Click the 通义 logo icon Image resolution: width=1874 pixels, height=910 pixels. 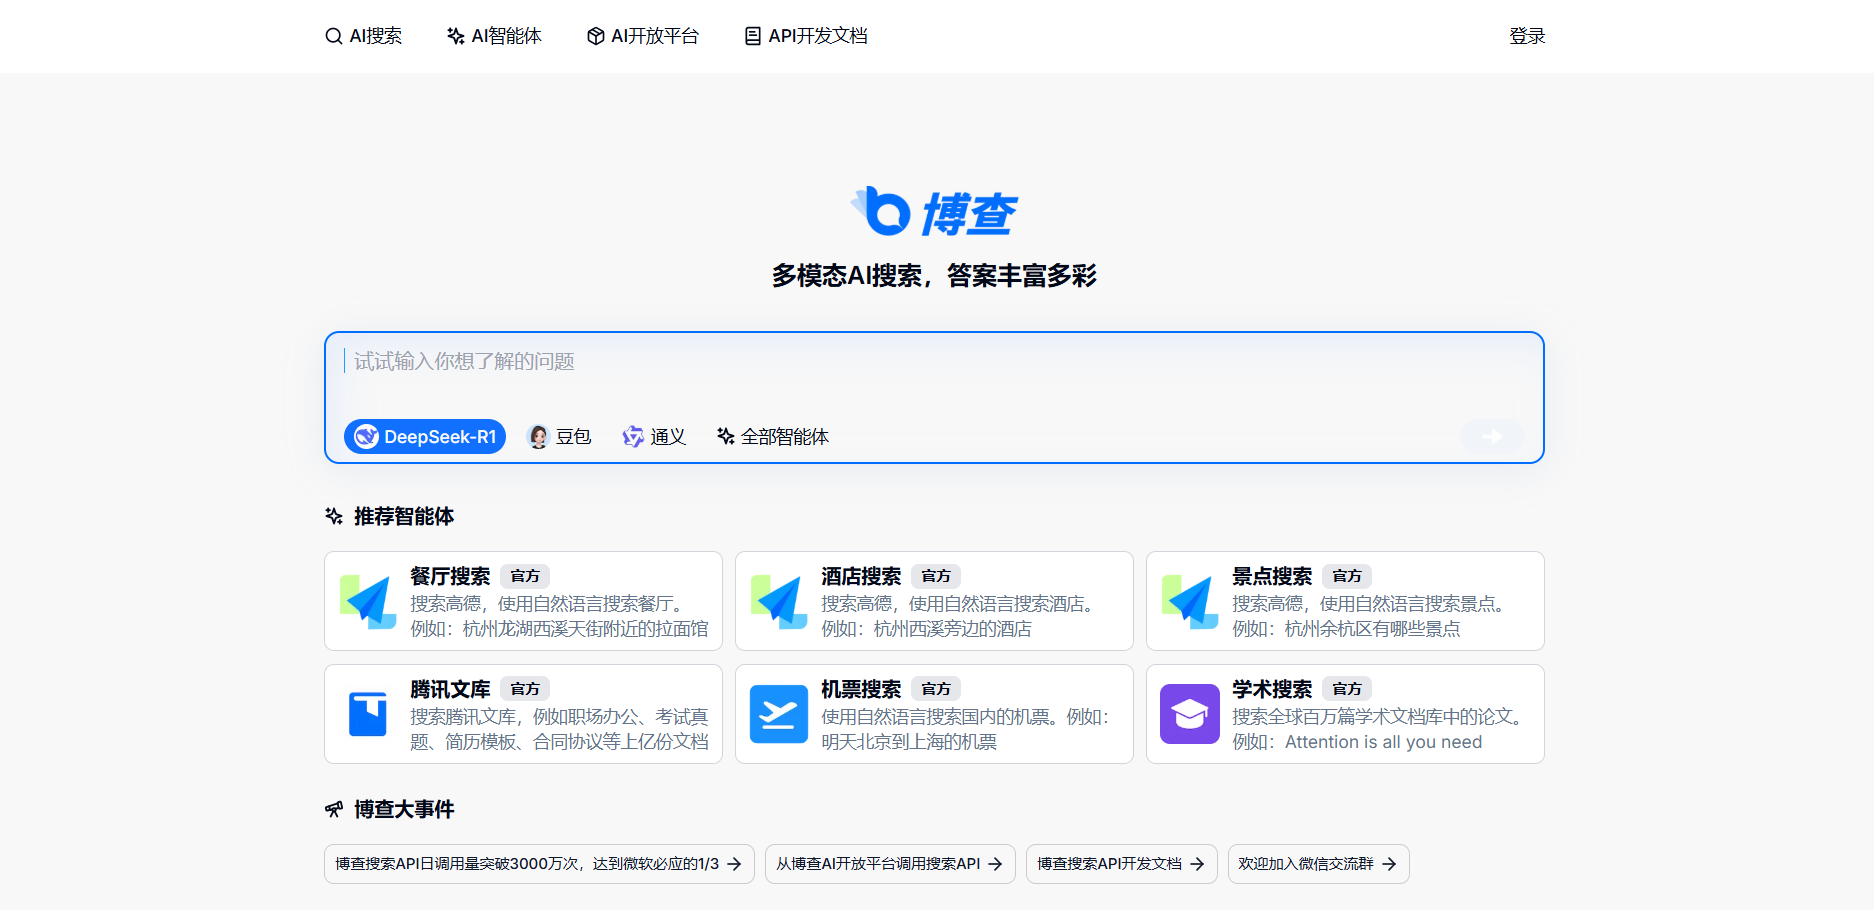[x=633, y=436]
